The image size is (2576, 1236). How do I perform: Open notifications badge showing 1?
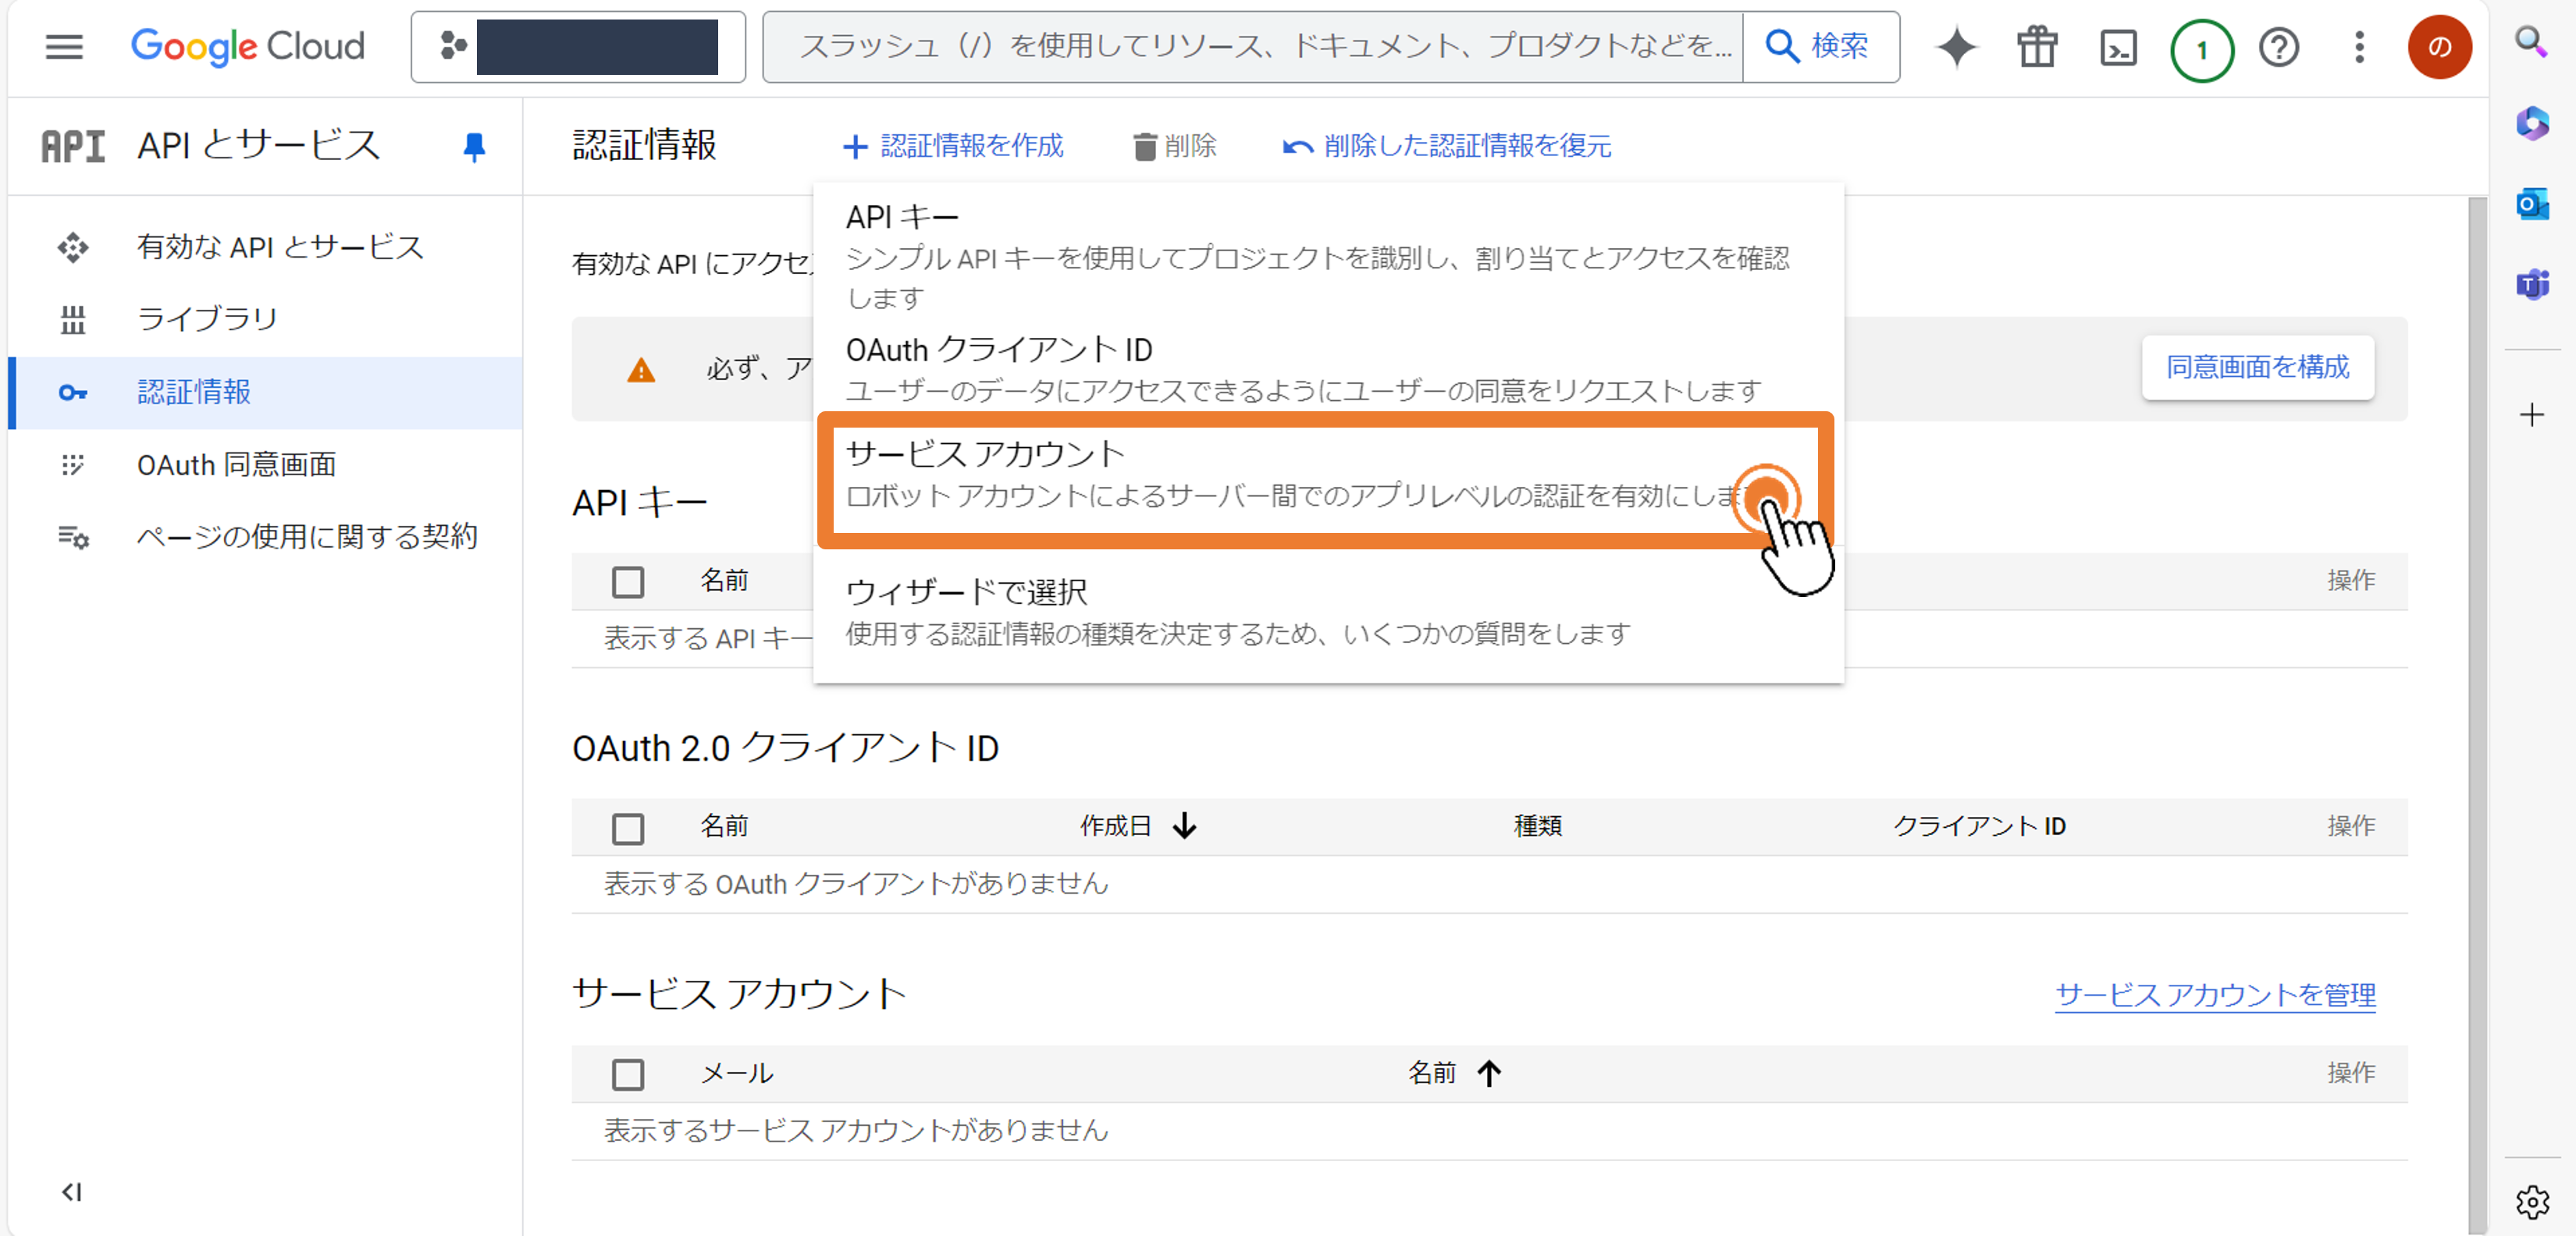[x=2201, y=49]
